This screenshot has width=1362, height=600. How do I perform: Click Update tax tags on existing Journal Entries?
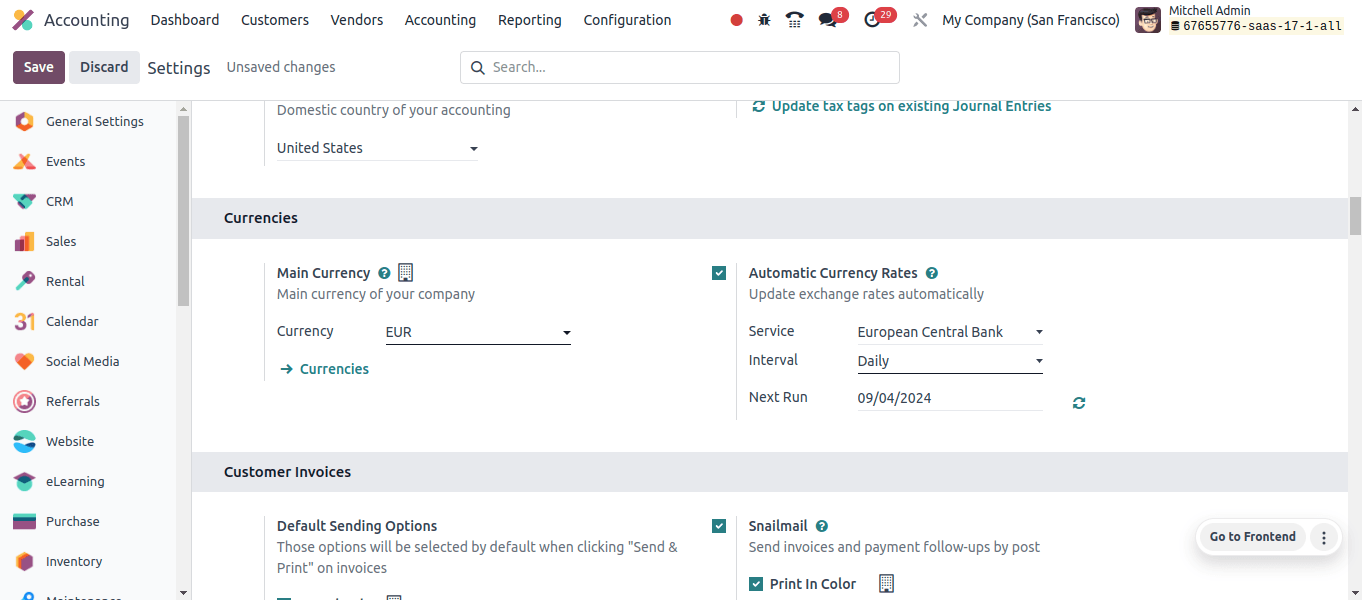pos(901,106)
